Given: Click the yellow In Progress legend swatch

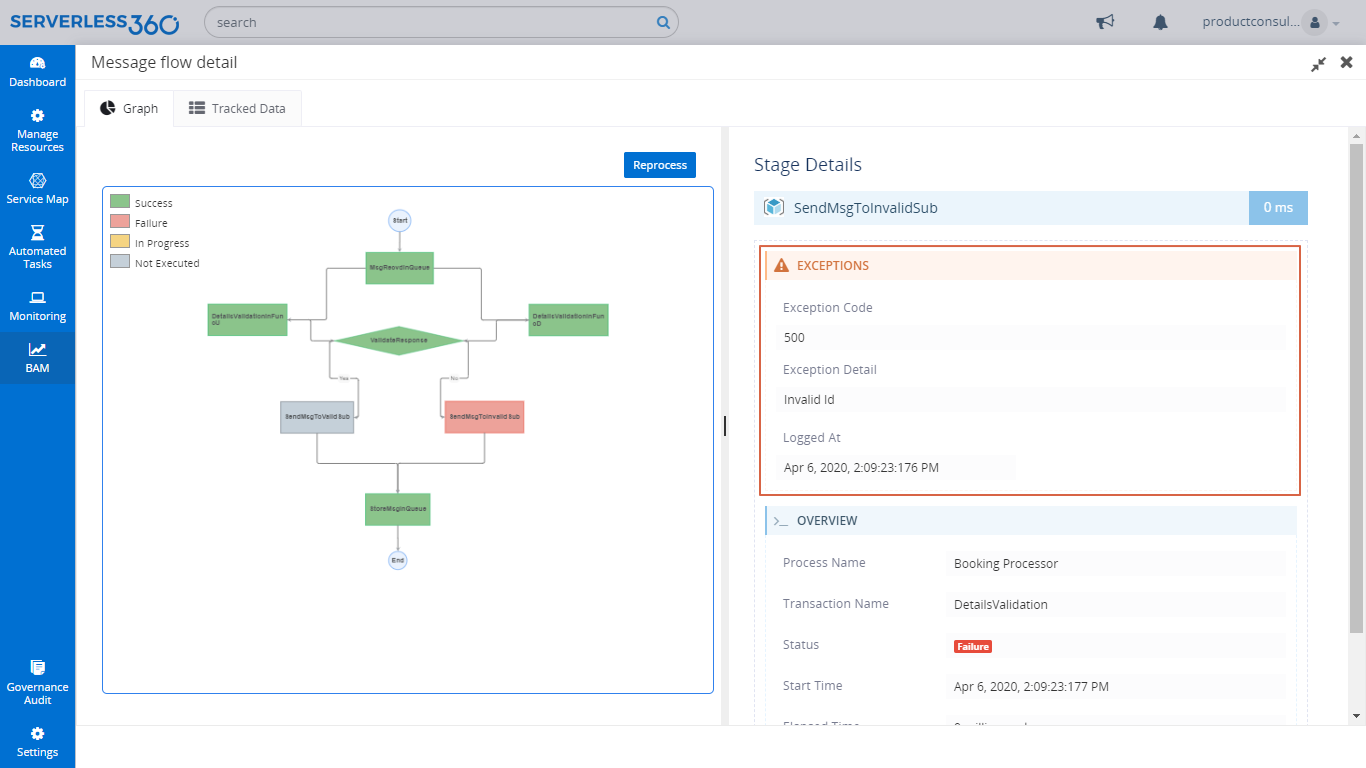Looking at the screenshot, I should pyautogui.click(x=120, y=242).
